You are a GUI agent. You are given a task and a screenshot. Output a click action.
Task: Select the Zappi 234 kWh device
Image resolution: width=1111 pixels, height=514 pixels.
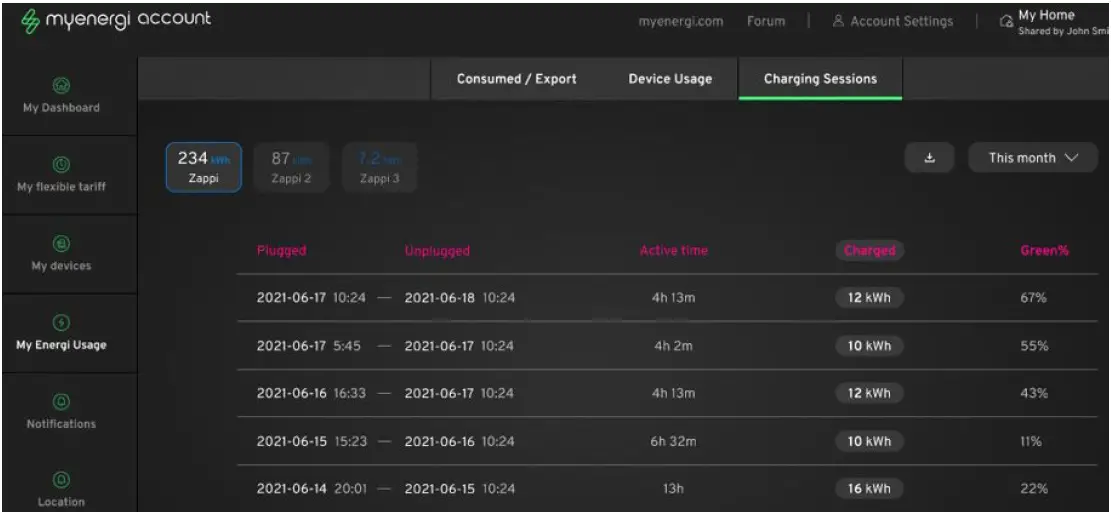coord(203,167)
